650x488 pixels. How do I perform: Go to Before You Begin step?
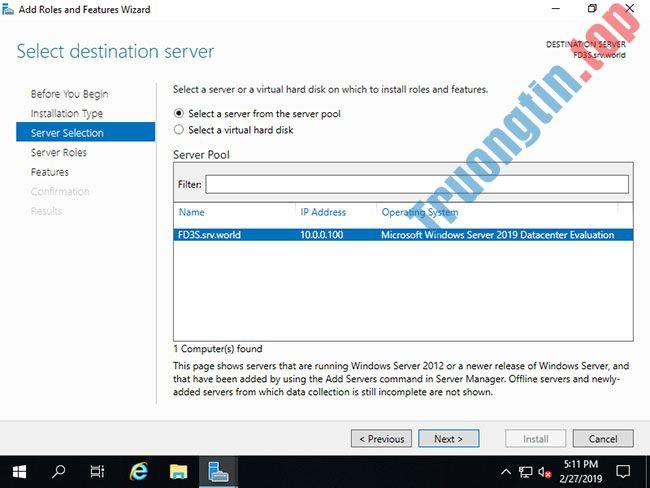[69, 94]
